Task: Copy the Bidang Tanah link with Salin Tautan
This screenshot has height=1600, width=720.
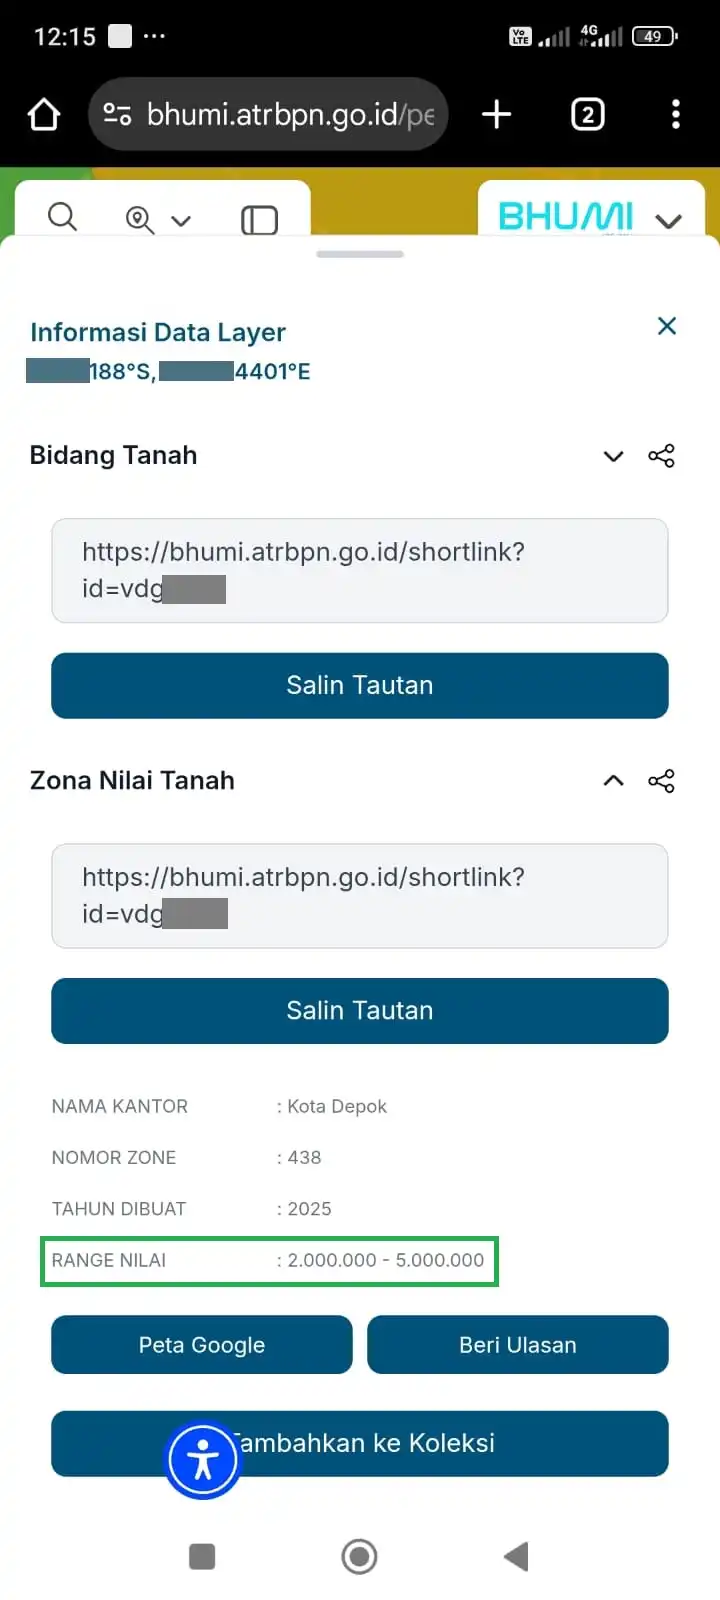Action: (x=360, y=686)
